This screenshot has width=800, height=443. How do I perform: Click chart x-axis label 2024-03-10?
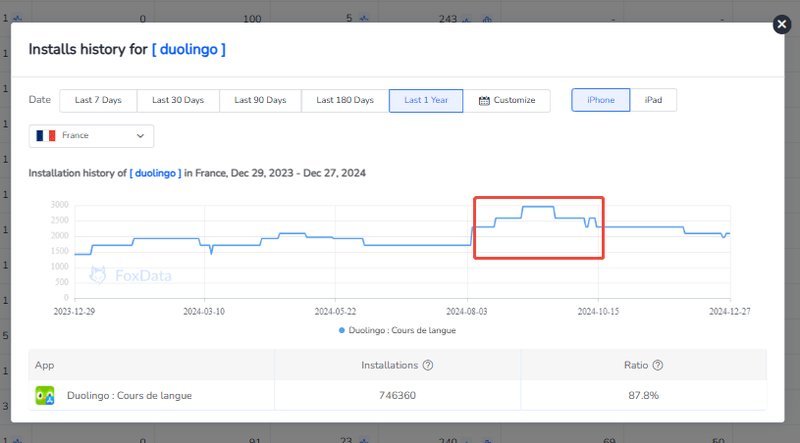click(204, 311)
